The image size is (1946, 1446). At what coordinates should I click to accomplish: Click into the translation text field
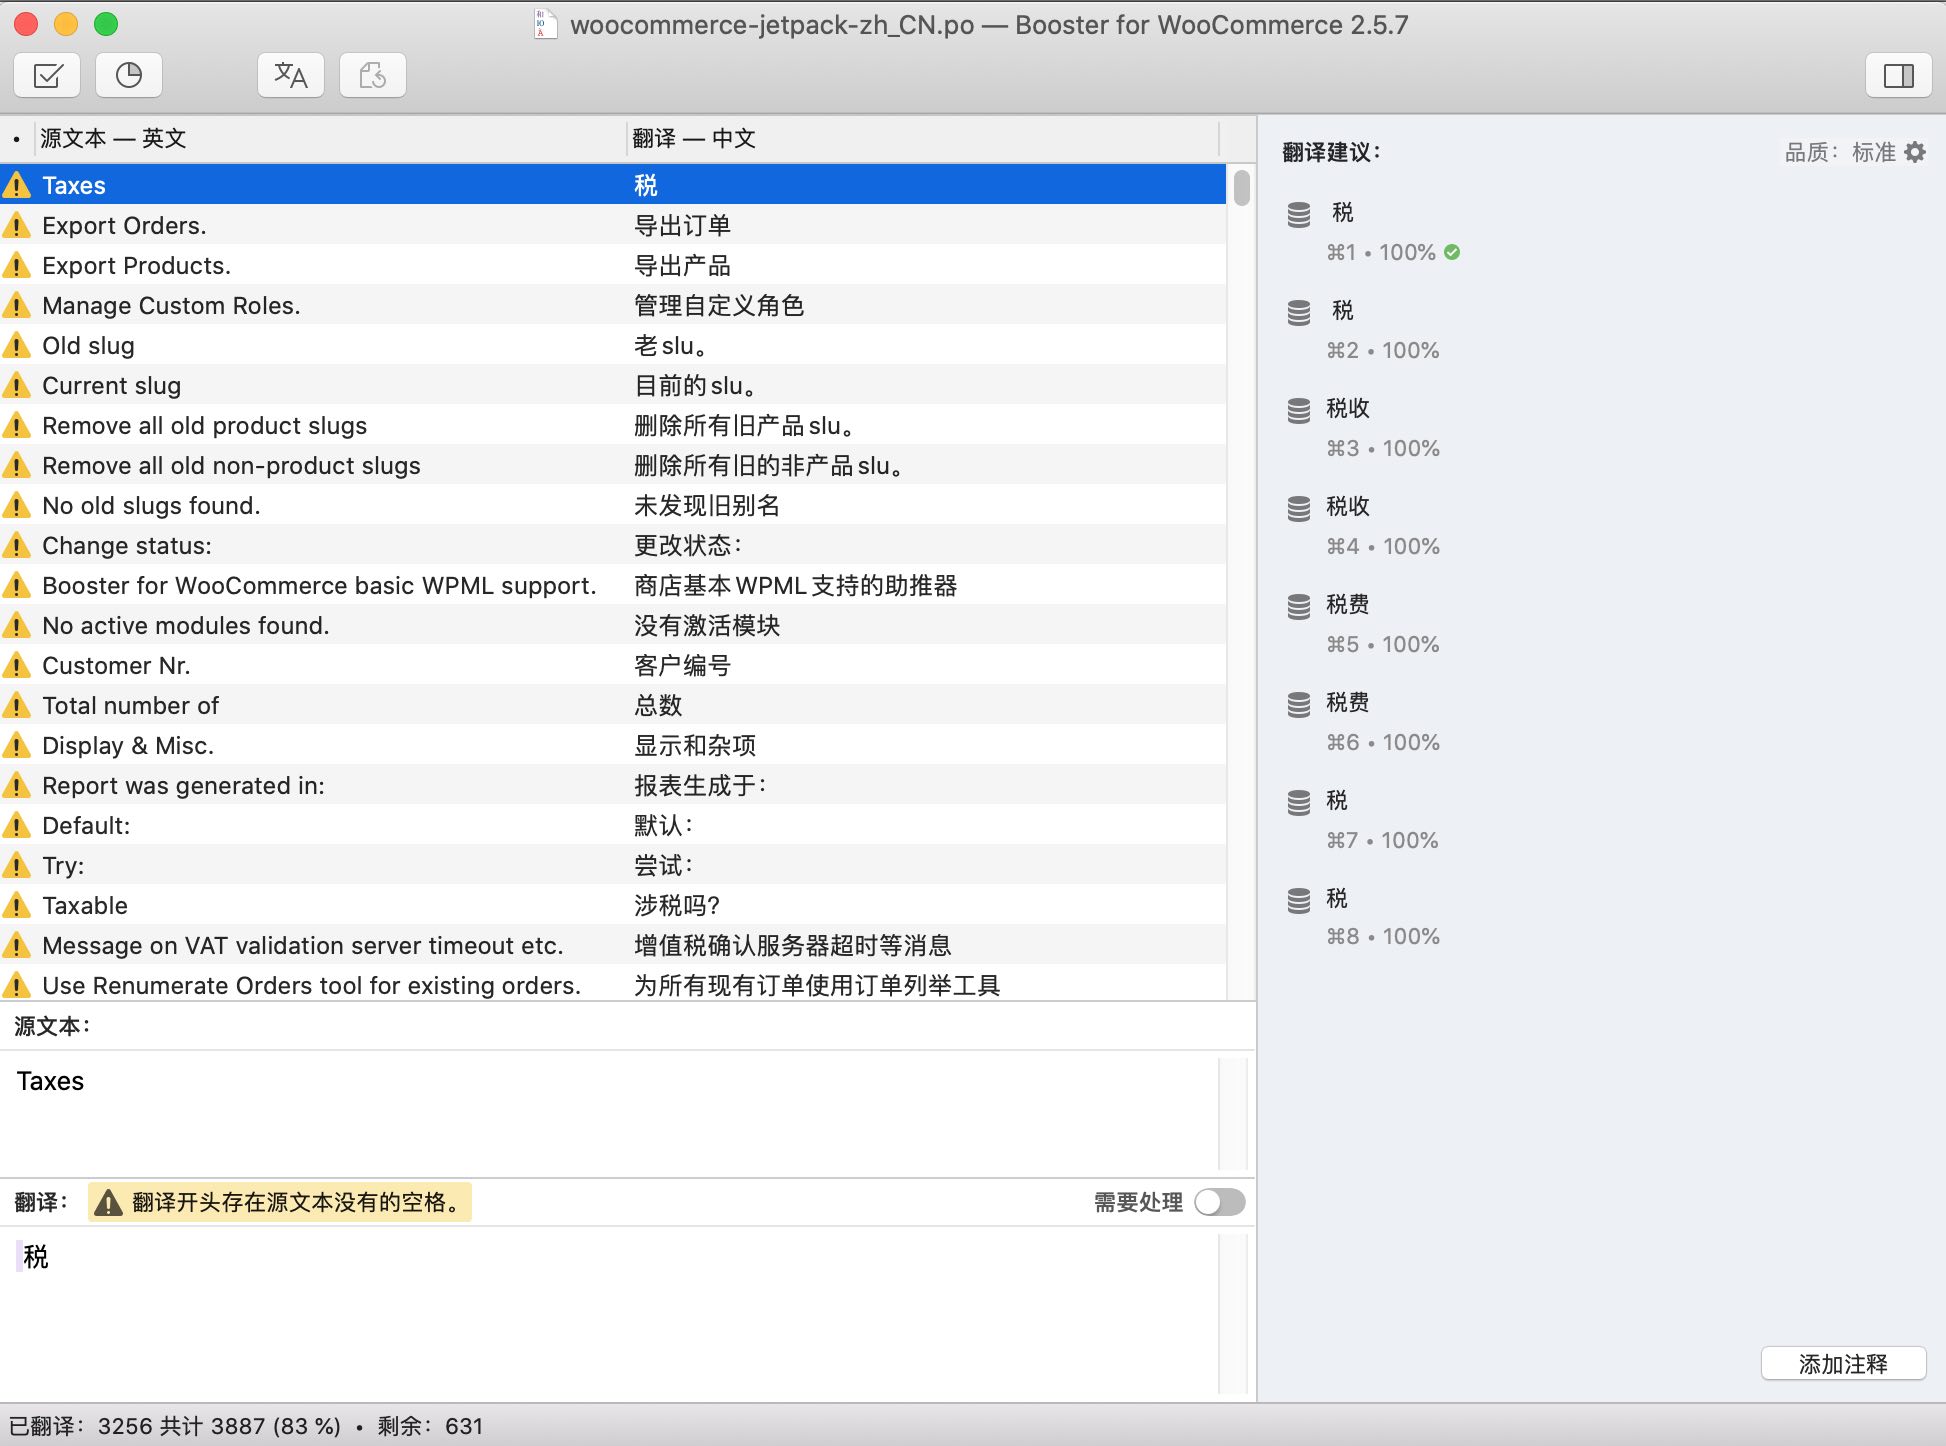tap(600, 1300)
